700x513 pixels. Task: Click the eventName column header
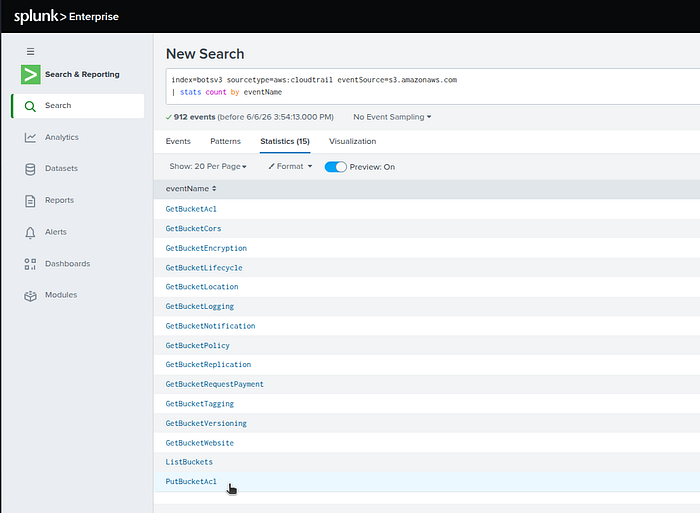click(x=187, y=189)
